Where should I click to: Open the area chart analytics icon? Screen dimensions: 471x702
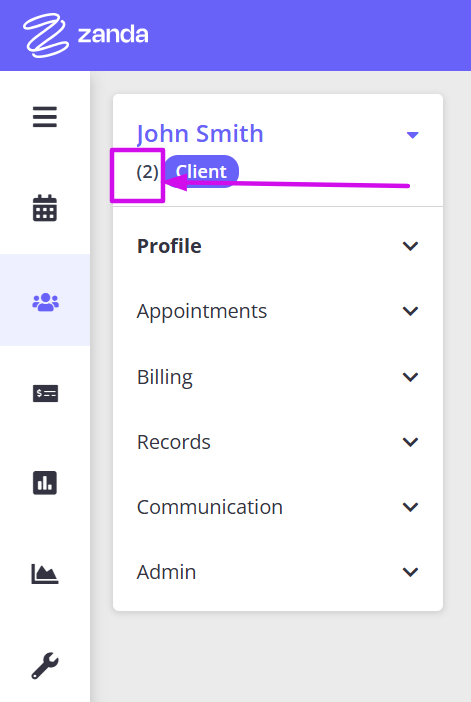click(x=45, y=574)
